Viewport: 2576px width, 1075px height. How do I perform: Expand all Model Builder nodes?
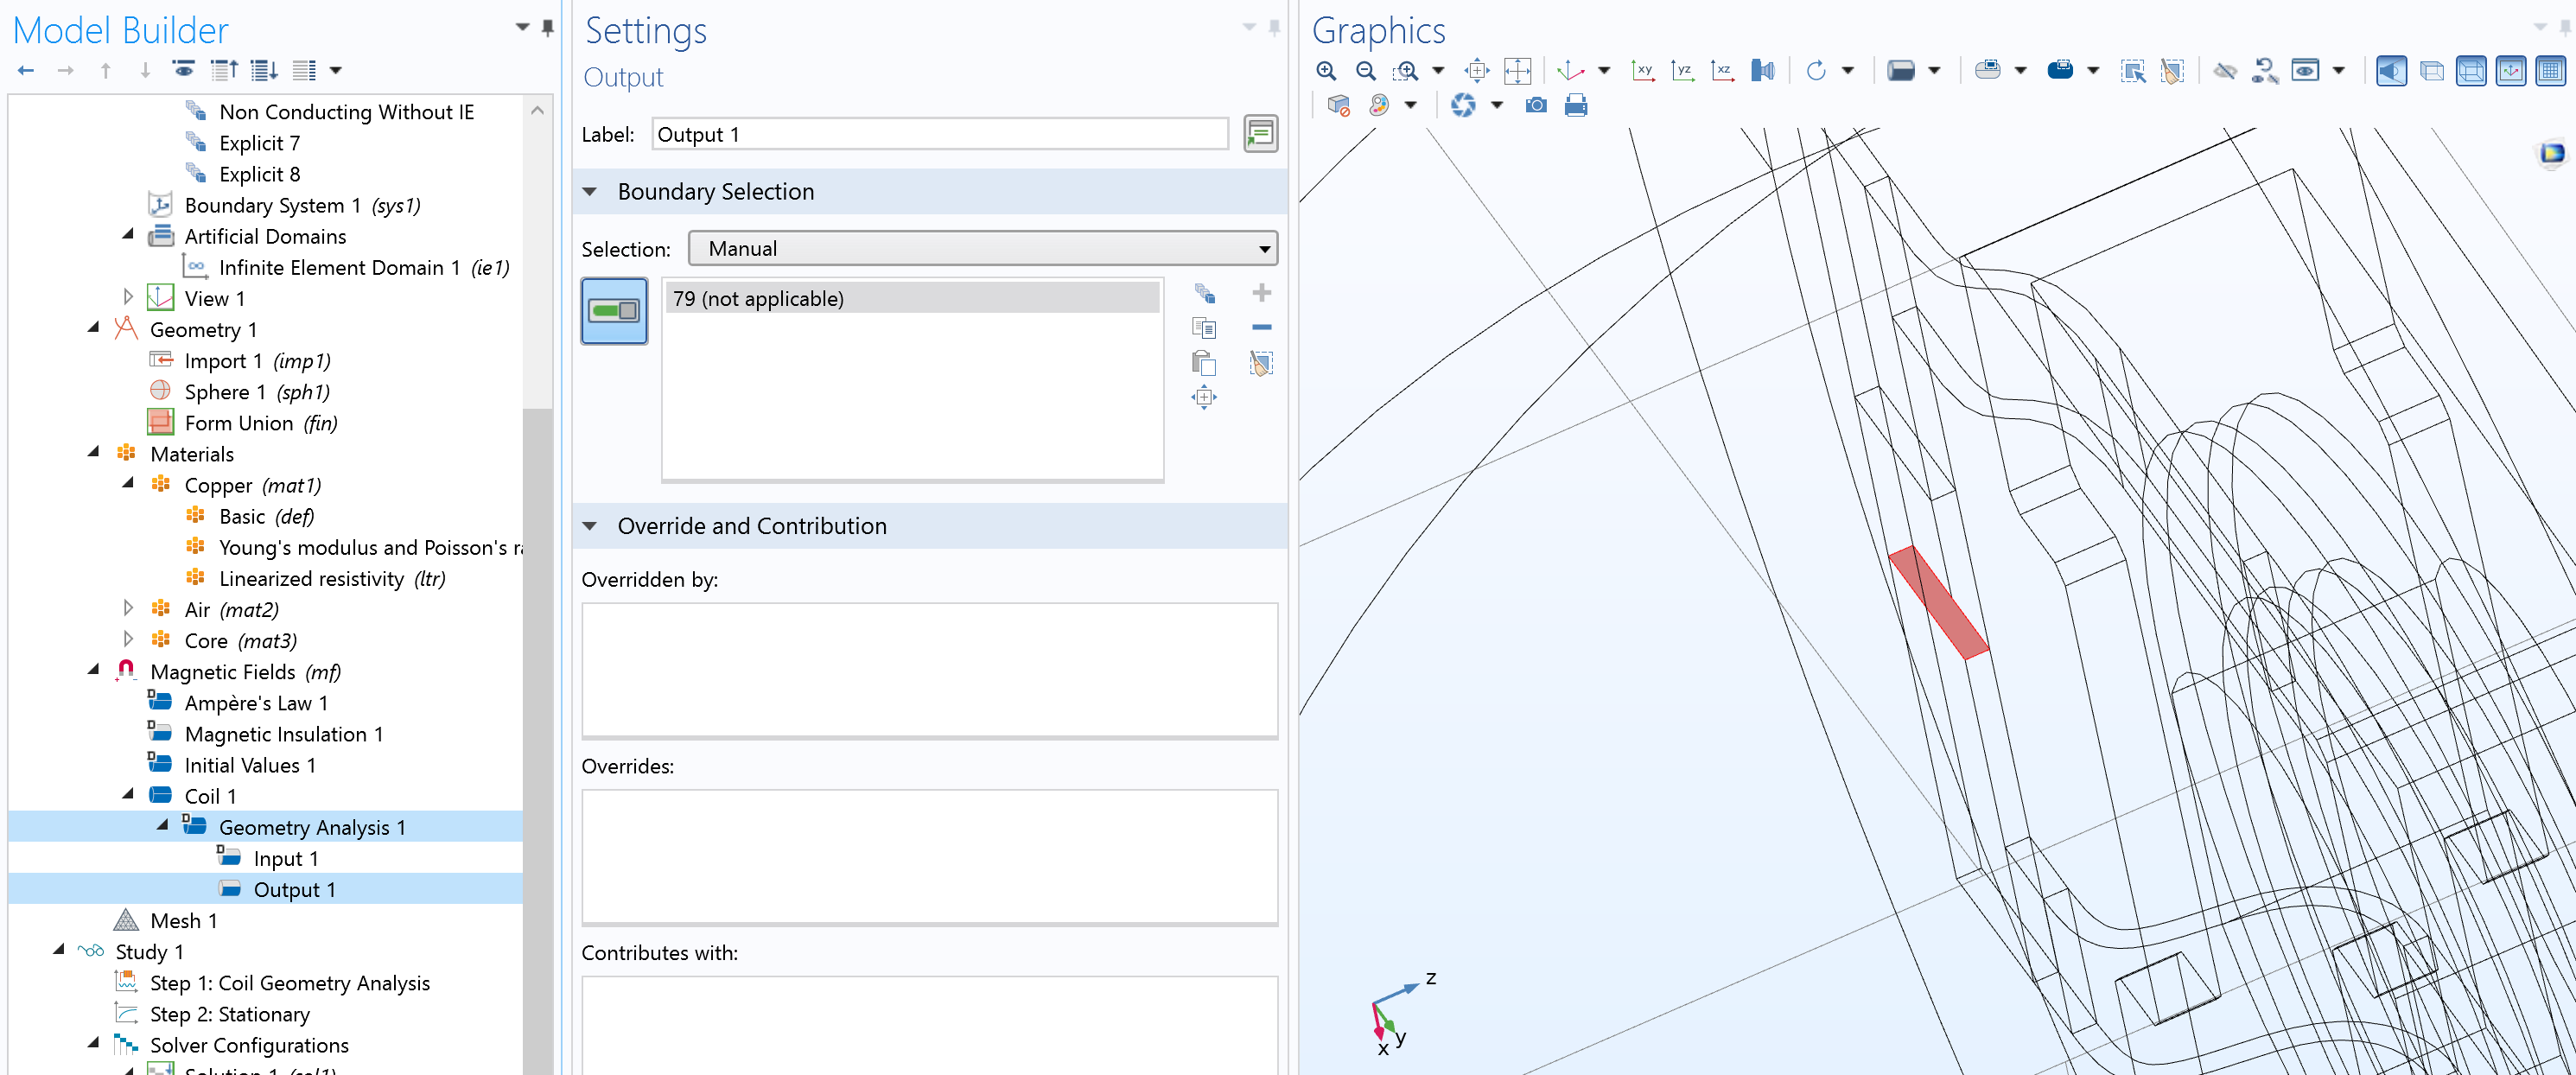pyautogui.click(x=265, y=70)
